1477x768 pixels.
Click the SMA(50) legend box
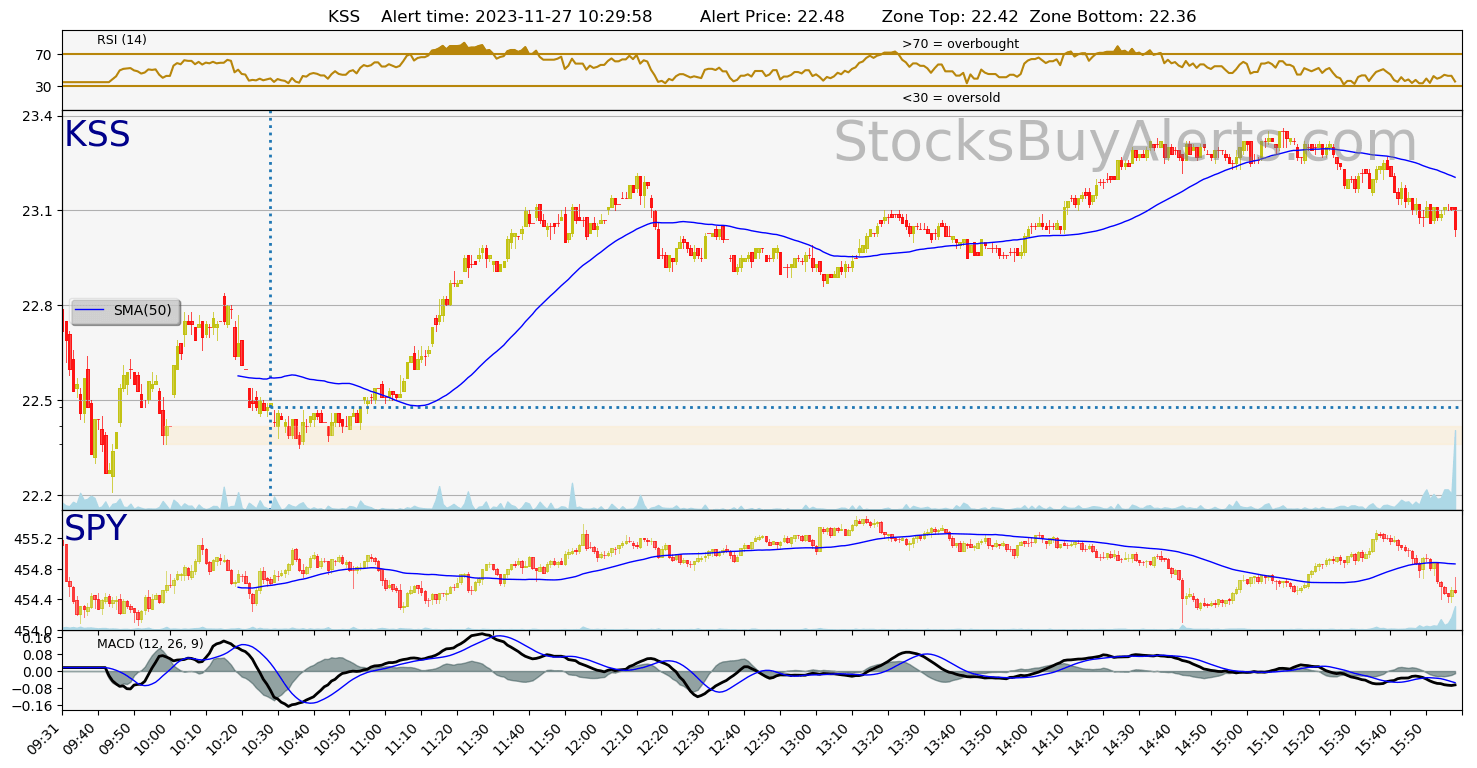[126, 311]
